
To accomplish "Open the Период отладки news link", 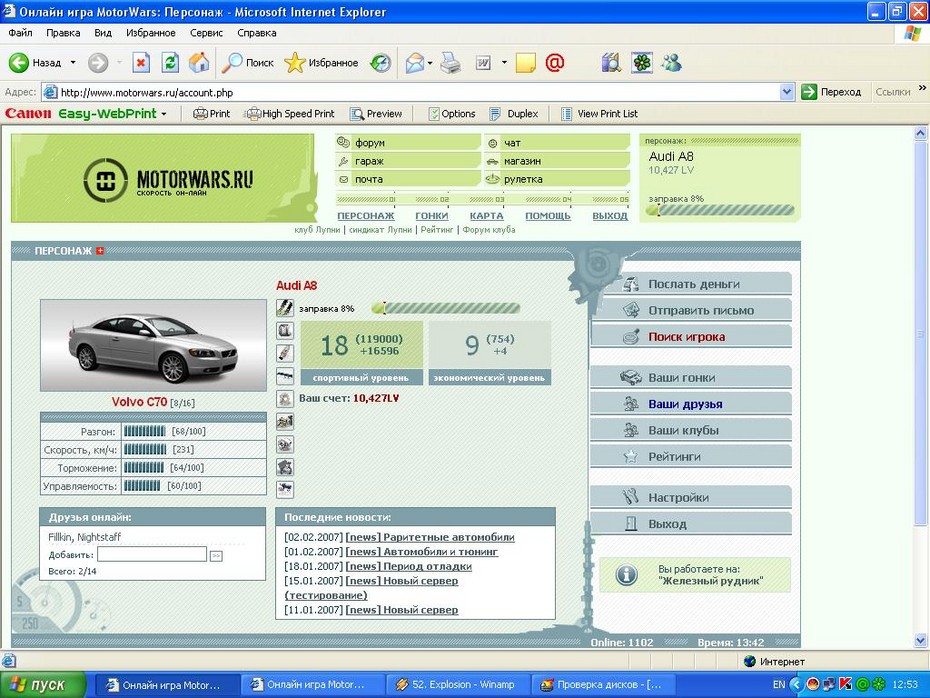I will (x=409, y=566).
